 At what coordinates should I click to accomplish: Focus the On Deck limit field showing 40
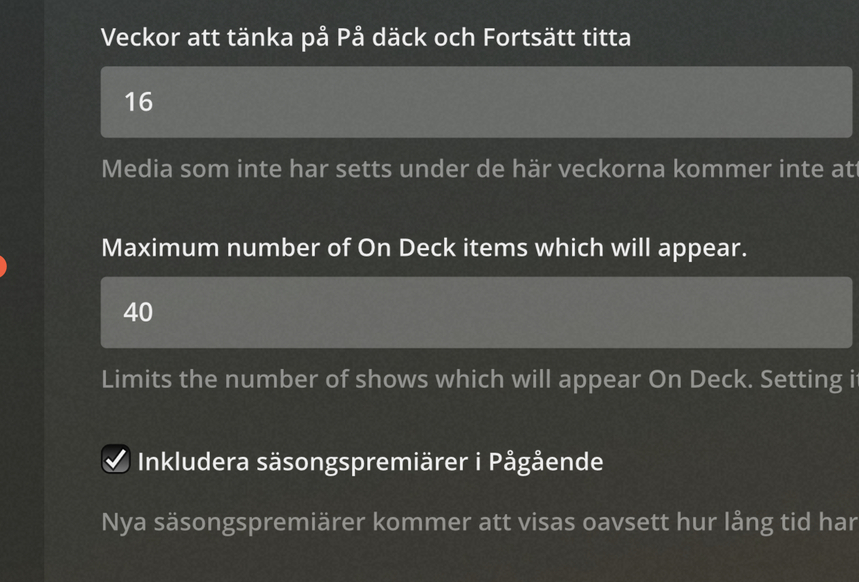pyautogui.click(x=476, y=312)
